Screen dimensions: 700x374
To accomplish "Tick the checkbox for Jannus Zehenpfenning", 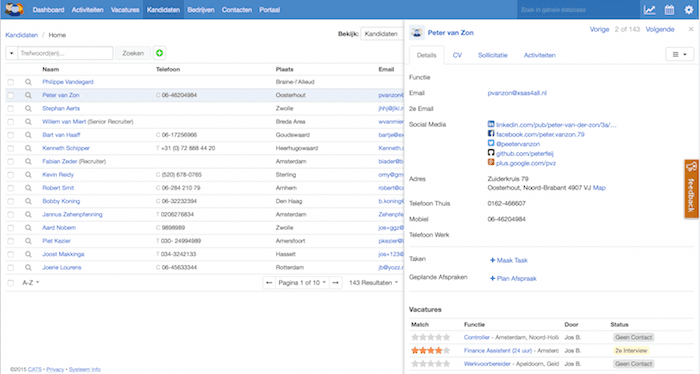I will 11,215.
